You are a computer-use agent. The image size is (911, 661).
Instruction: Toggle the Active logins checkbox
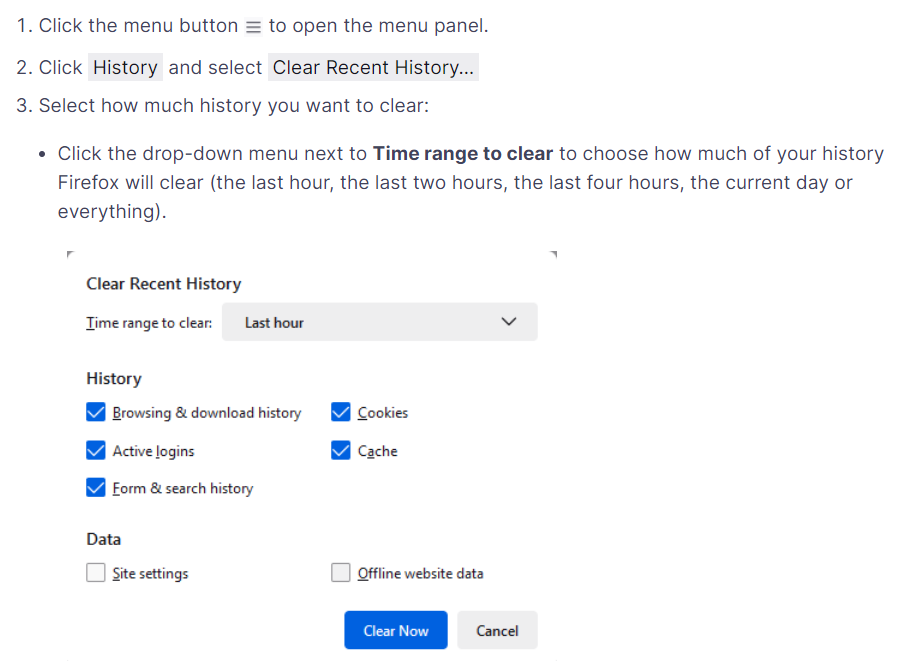(96, 450)
